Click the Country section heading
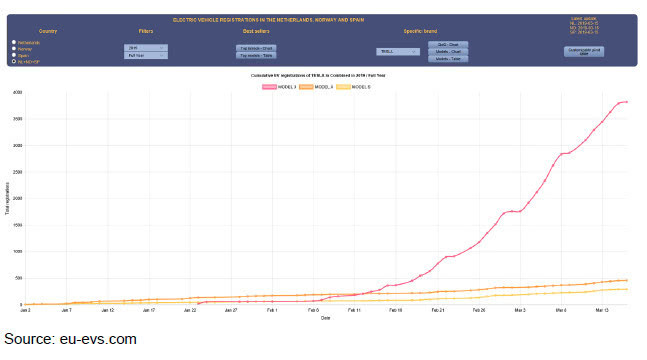 48,31
